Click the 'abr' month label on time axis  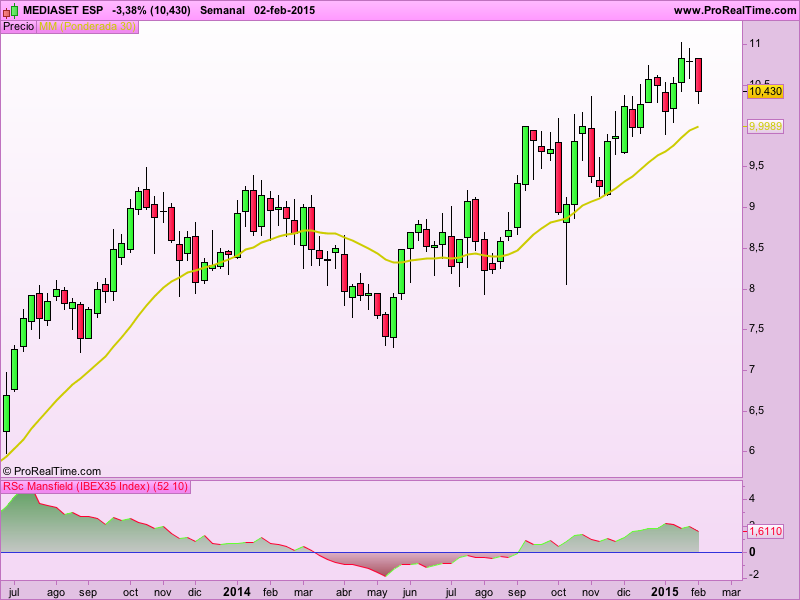click(x=344, y=592)
